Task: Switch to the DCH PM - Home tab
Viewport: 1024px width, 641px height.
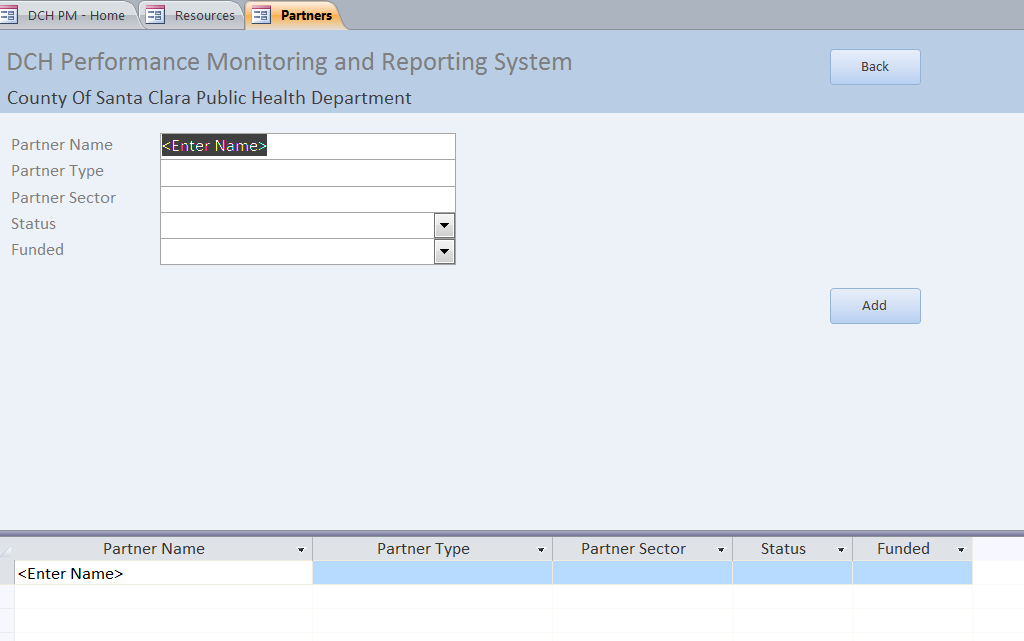Action: (76, 15)
